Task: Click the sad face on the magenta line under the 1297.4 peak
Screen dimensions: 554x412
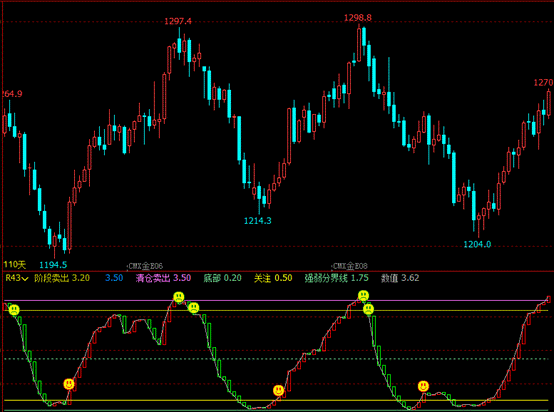Action: (x=179, y=297)
